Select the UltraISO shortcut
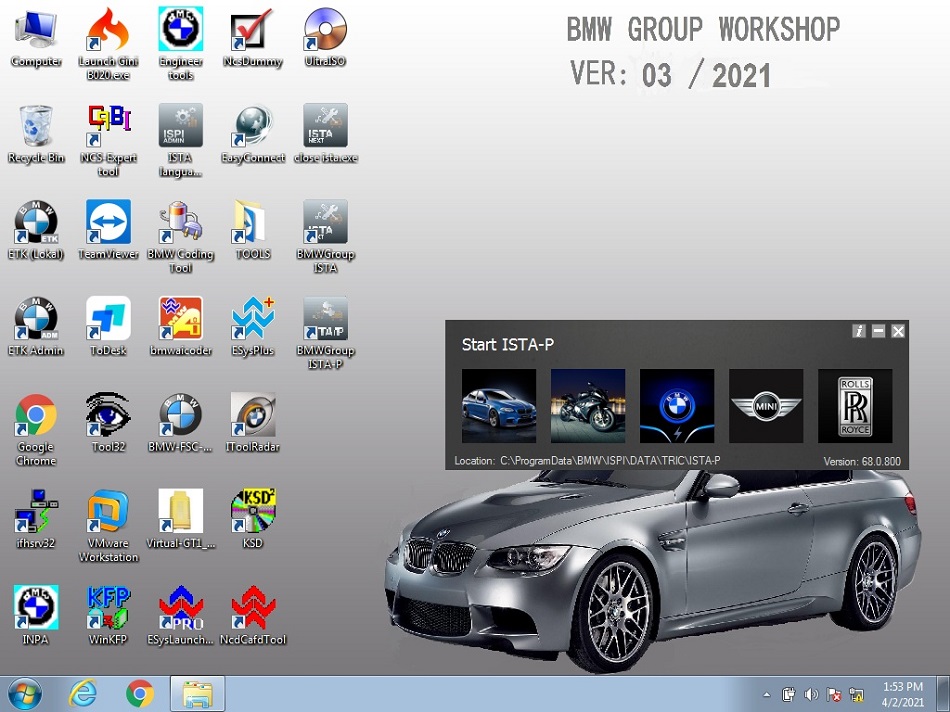 [x=325, y=38]
